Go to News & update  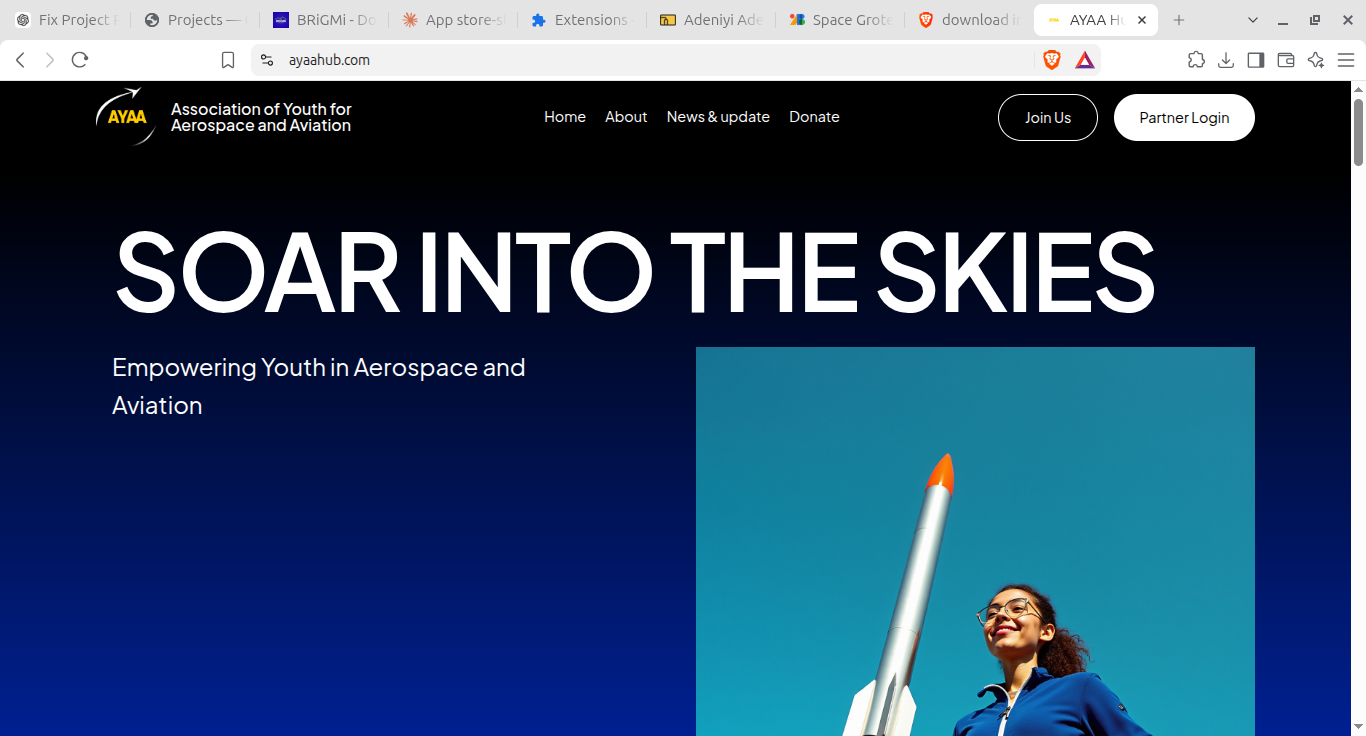(x=718, y=117)
